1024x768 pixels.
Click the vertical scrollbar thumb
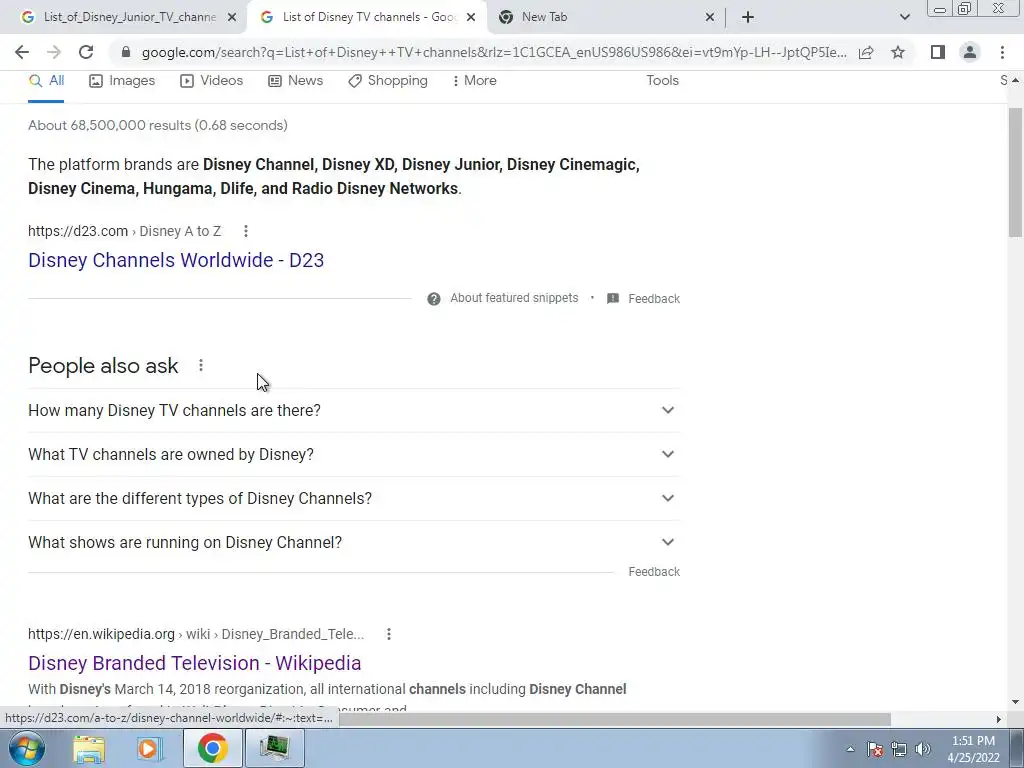point(1015,172)
